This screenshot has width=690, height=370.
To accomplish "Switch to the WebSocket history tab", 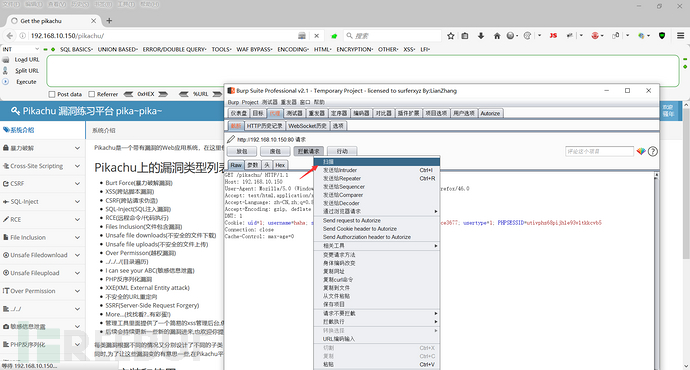I will tap(307, 126).
